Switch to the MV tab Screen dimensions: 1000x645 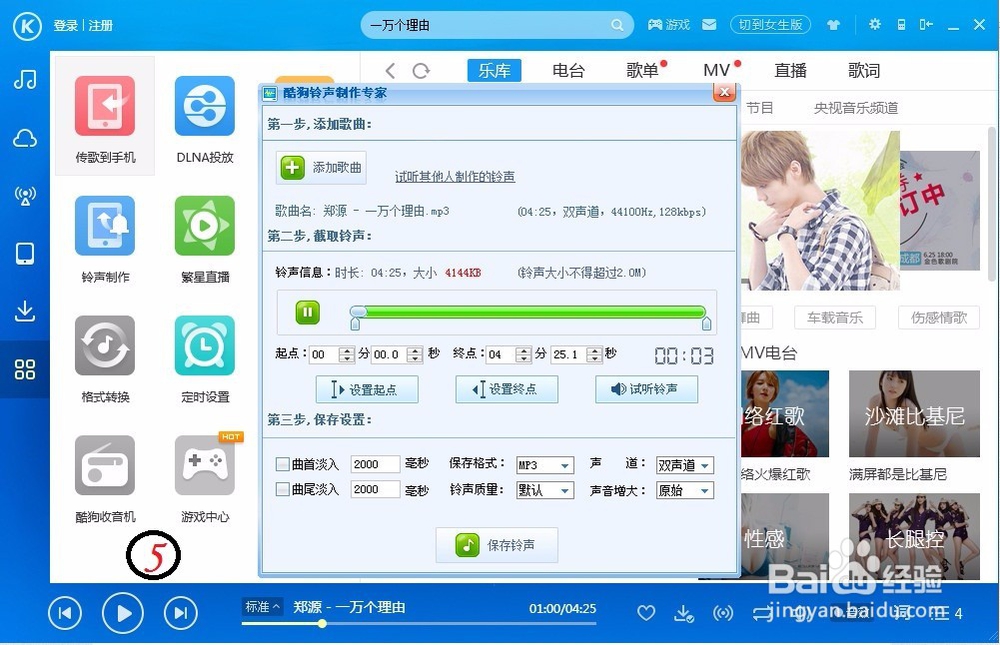tap(716, 70)
